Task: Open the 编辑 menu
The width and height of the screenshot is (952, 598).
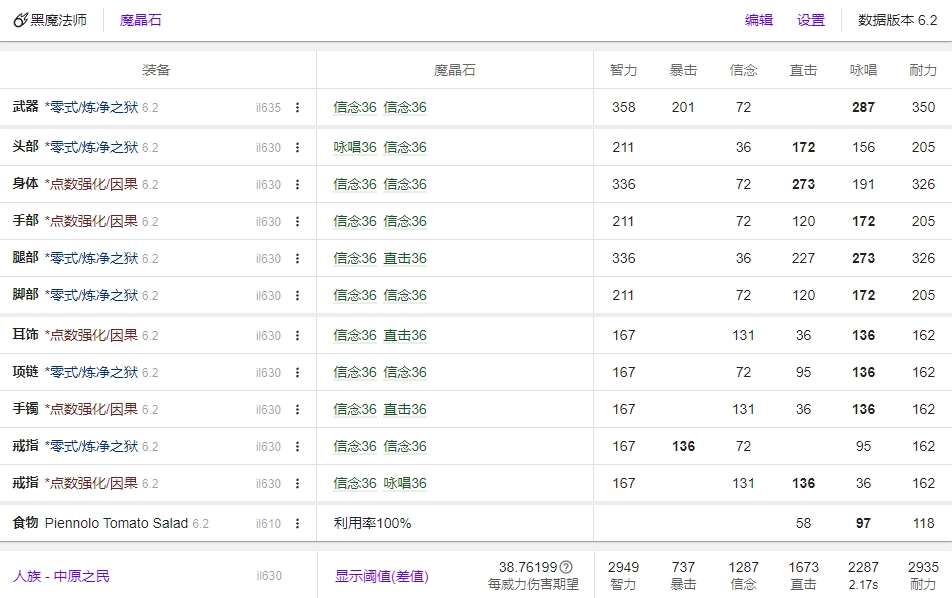Action: point(759,20)
